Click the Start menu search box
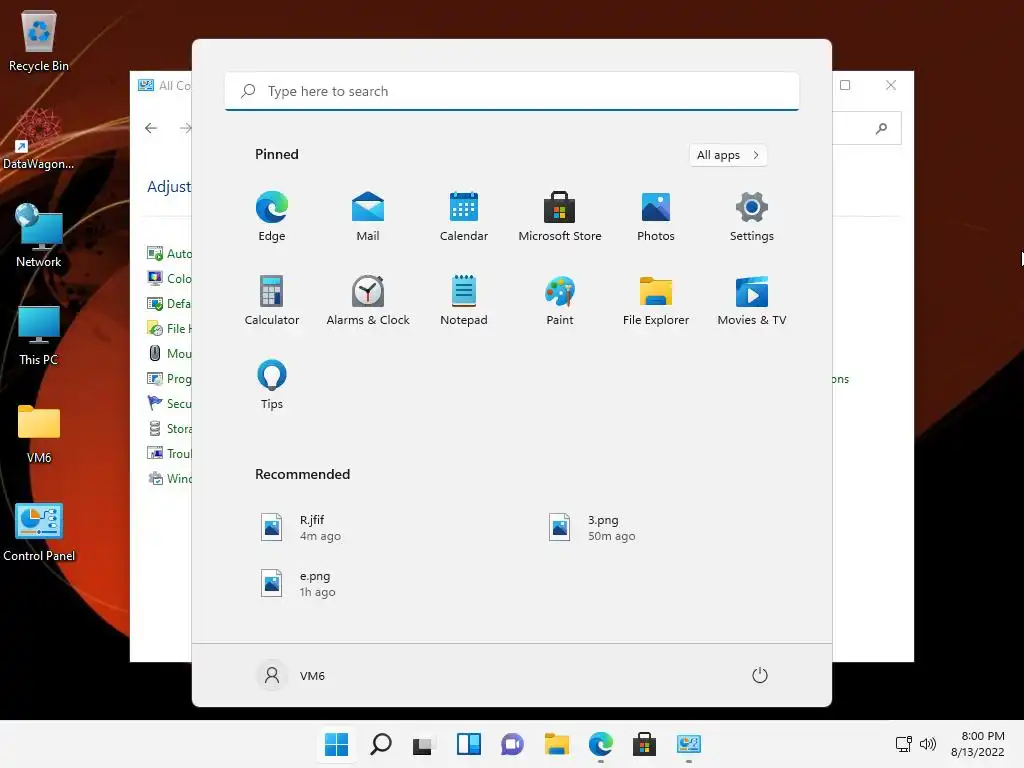Viewport: 1024px width, 768px height. pos(512,91)
